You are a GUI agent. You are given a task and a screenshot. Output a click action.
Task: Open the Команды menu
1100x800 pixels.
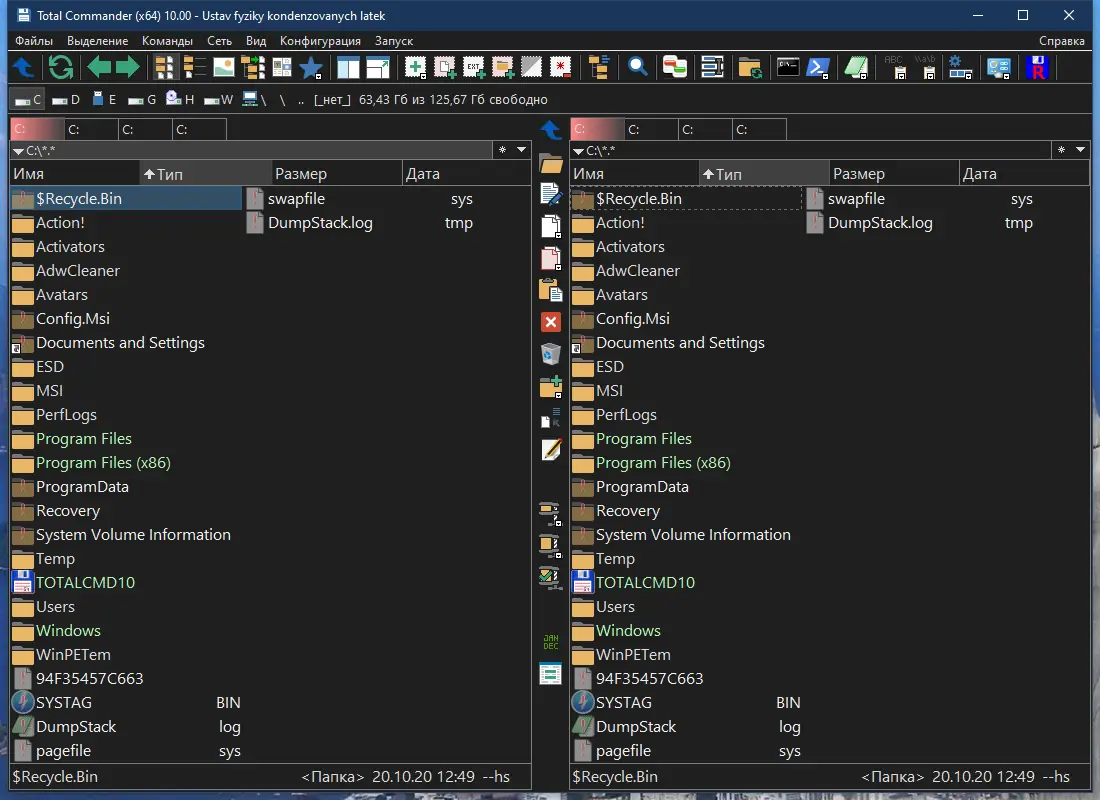pyautogui.click(x=167, y=41)
